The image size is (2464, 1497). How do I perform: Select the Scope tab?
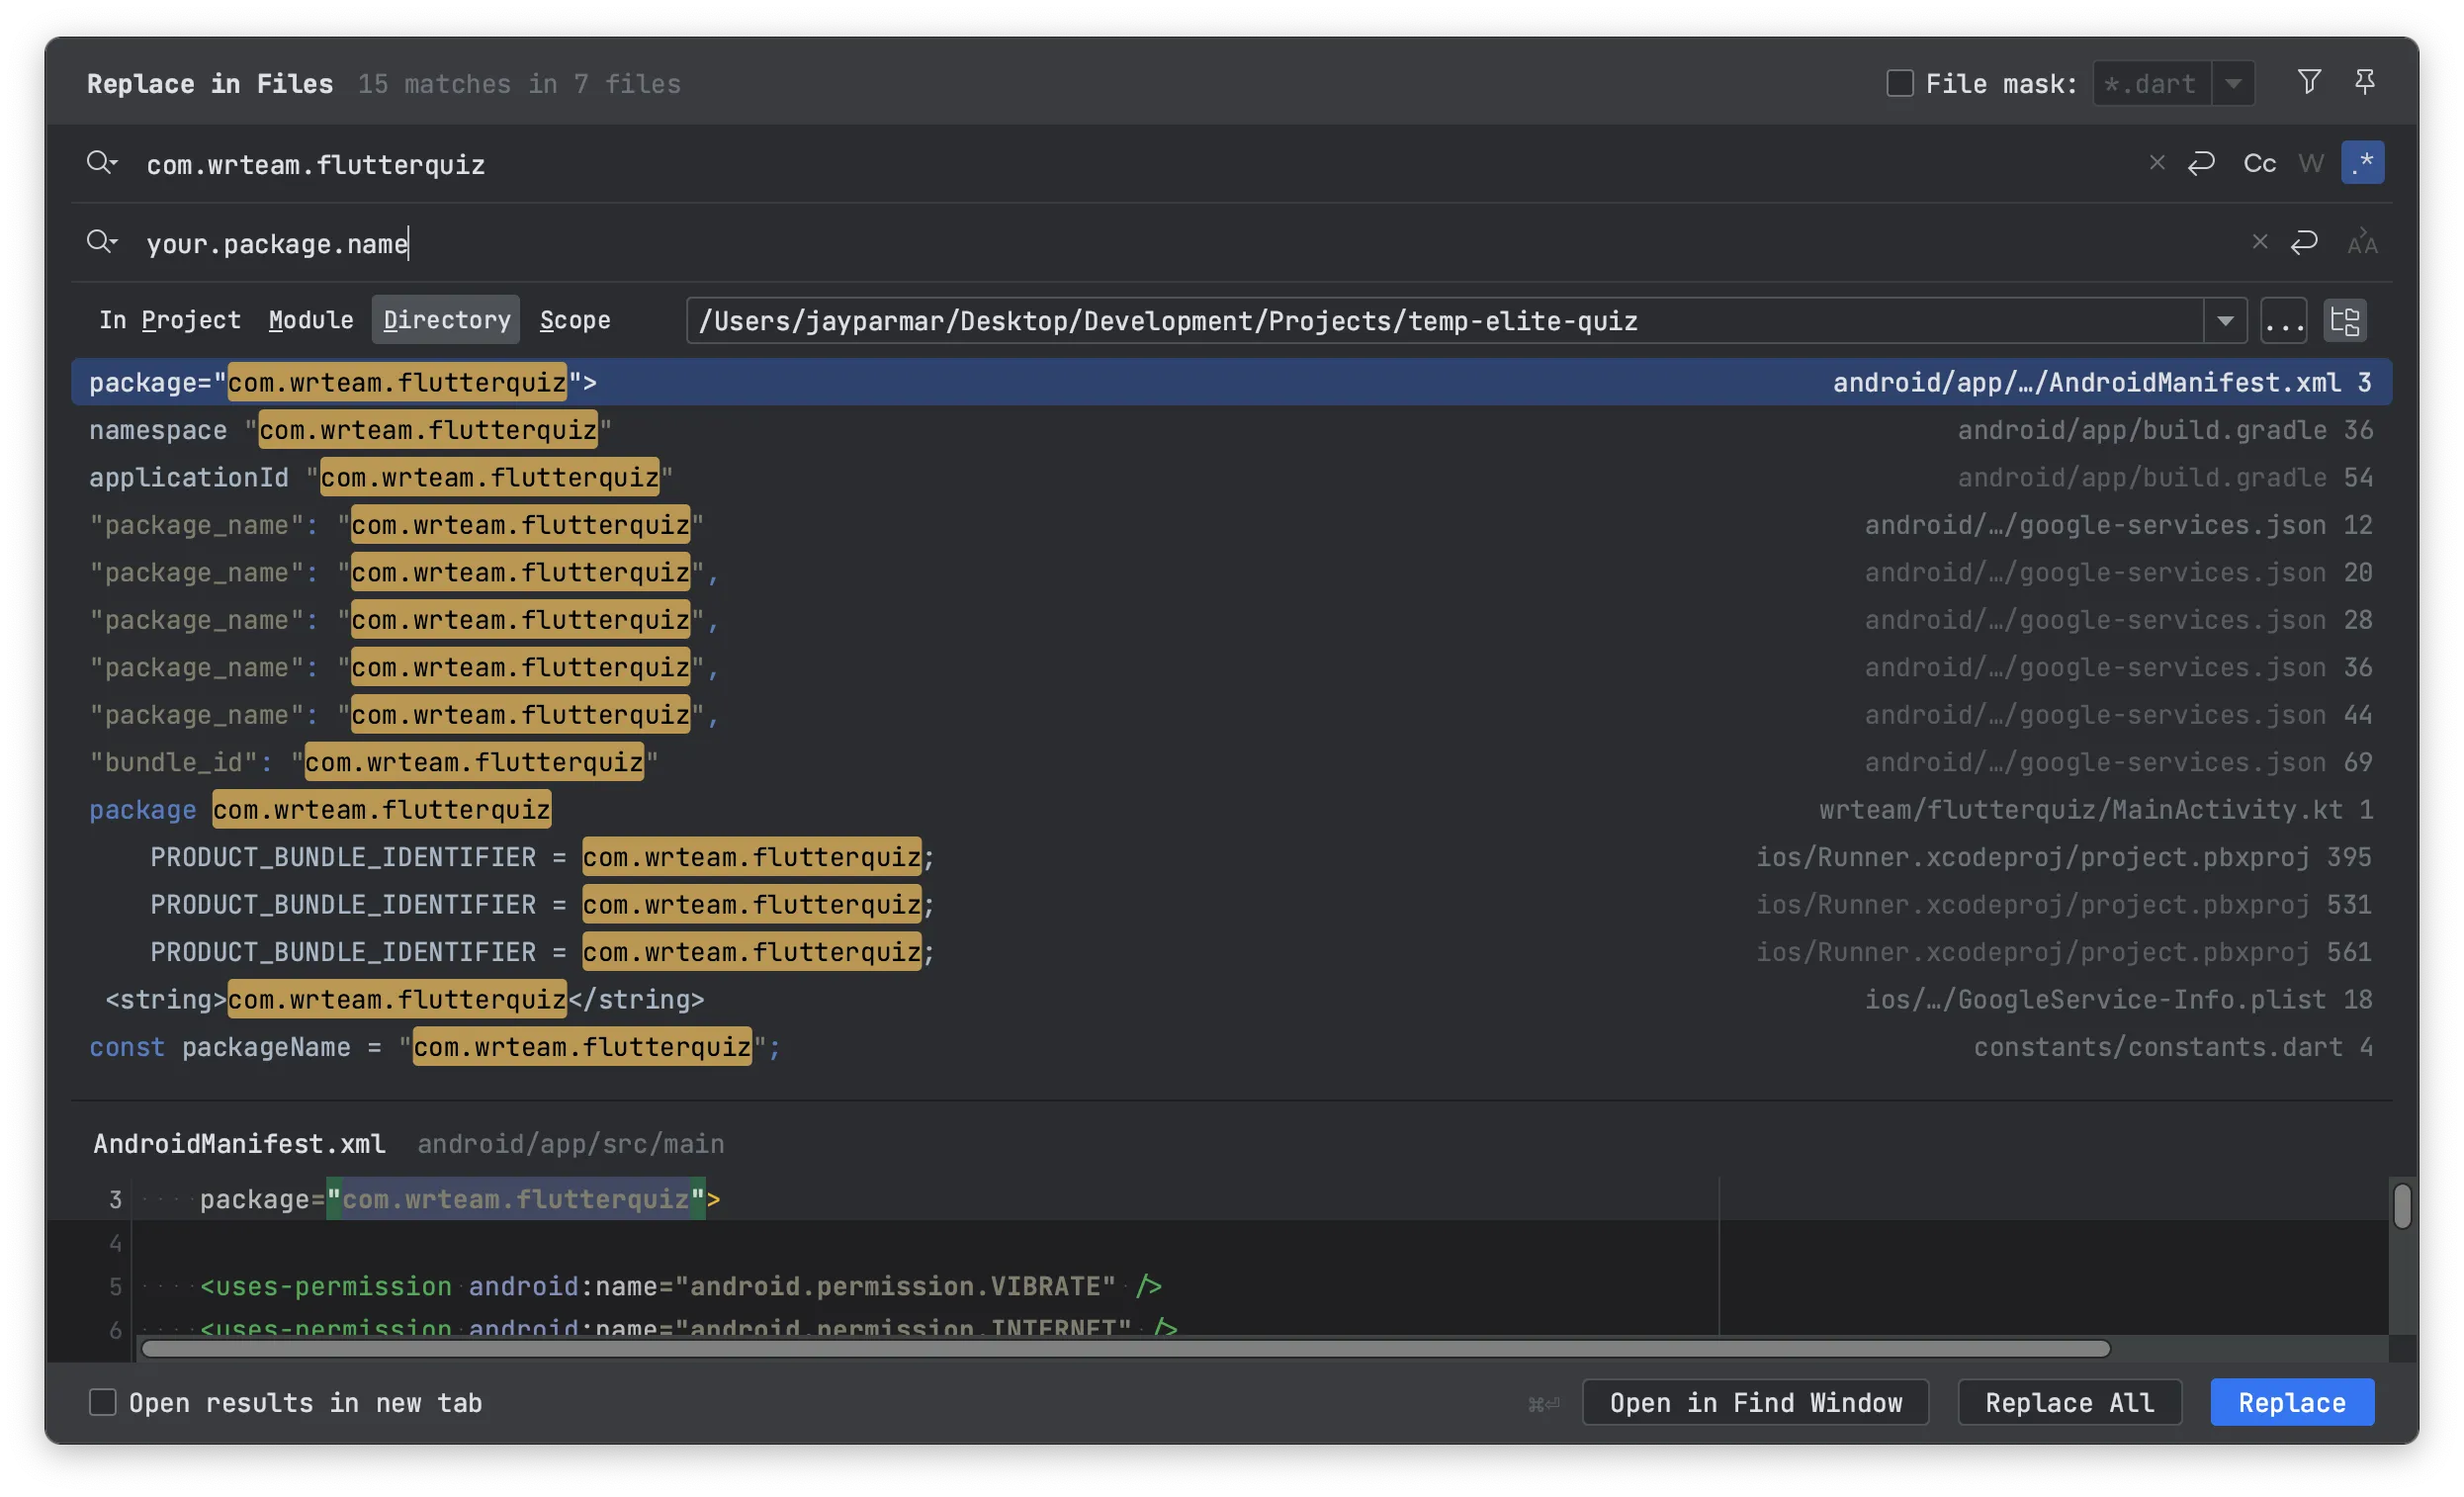click(575, 320)
